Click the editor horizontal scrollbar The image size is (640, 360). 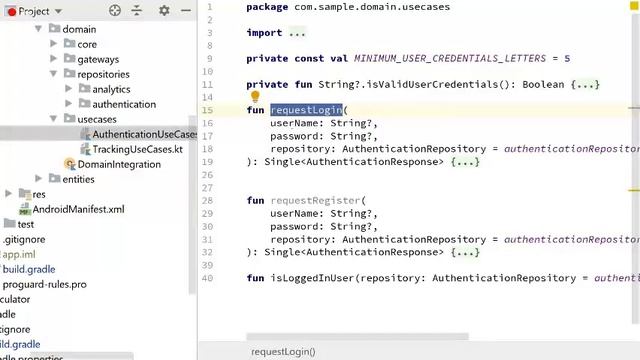click(x=357, y=336)
